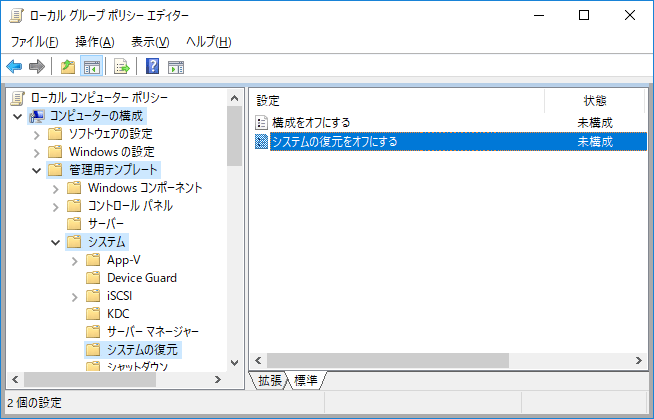The width and height of the screenshot is (654, 419).
Task: Expand the Windows の設定 node
Action: point(37,153)
